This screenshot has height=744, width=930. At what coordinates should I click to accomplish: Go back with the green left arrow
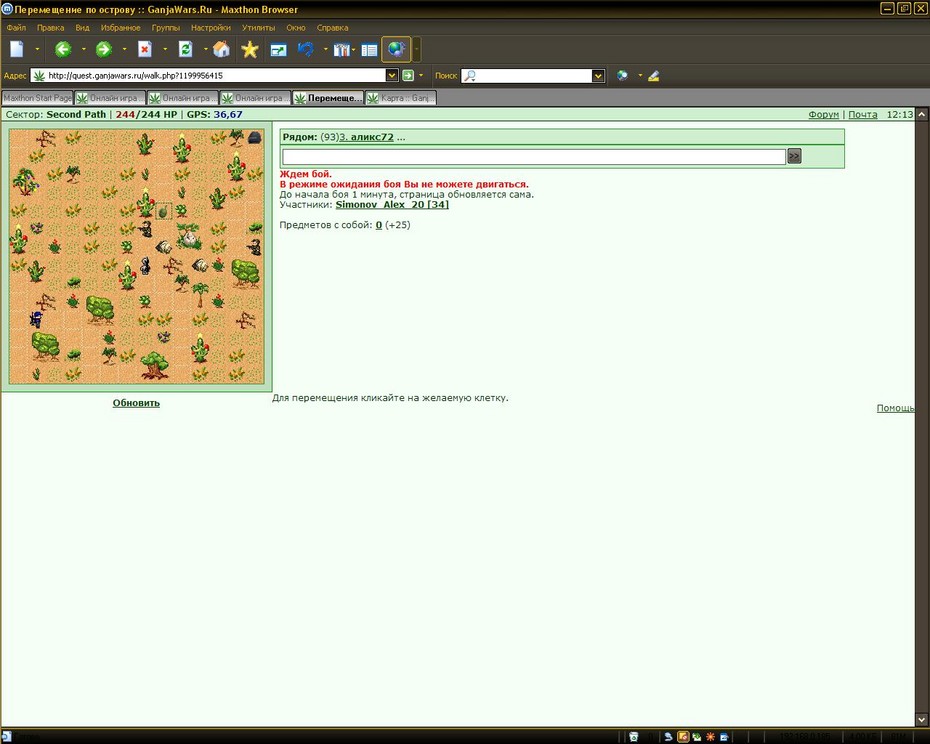coord(63,49)
